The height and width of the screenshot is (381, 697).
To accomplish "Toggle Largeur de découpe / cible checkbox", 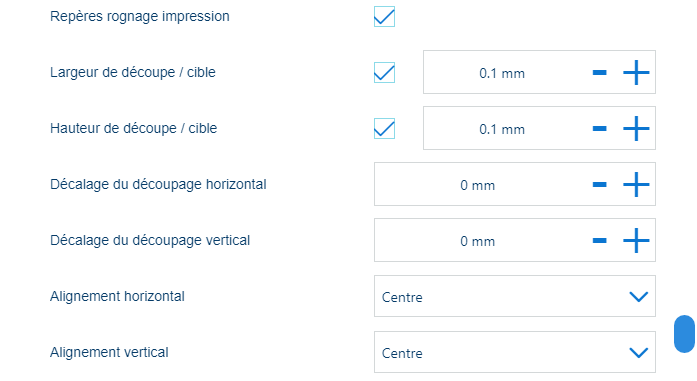I will click(385, 72).
